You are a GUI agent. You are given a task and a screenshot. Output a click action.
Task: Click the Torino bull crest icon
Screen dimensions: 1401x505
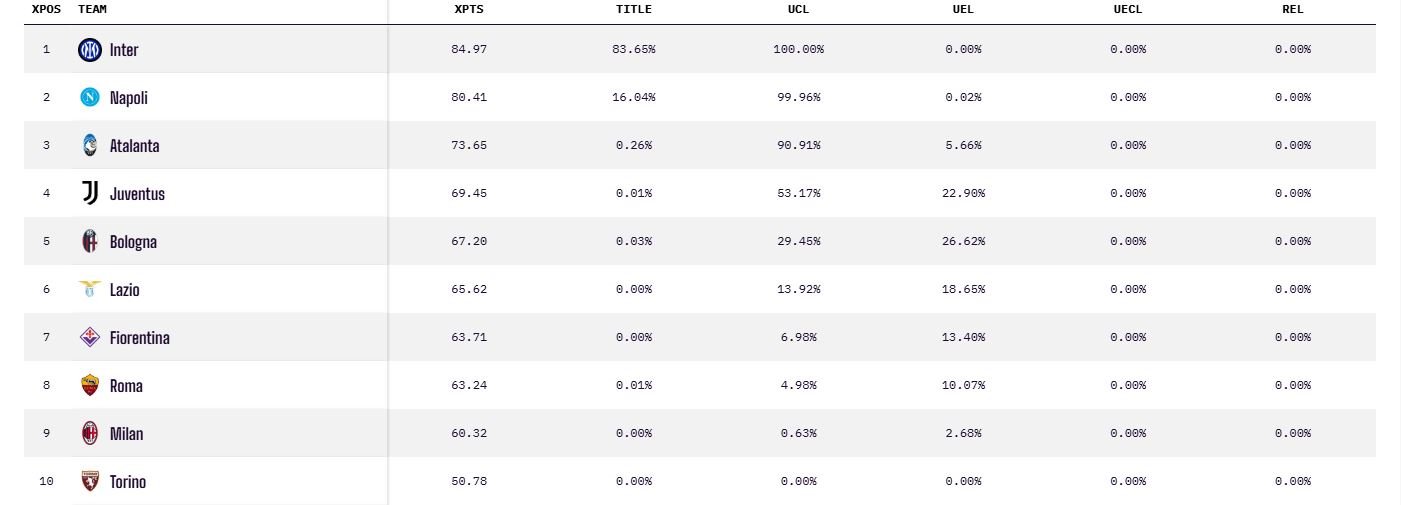pos(90,481)
